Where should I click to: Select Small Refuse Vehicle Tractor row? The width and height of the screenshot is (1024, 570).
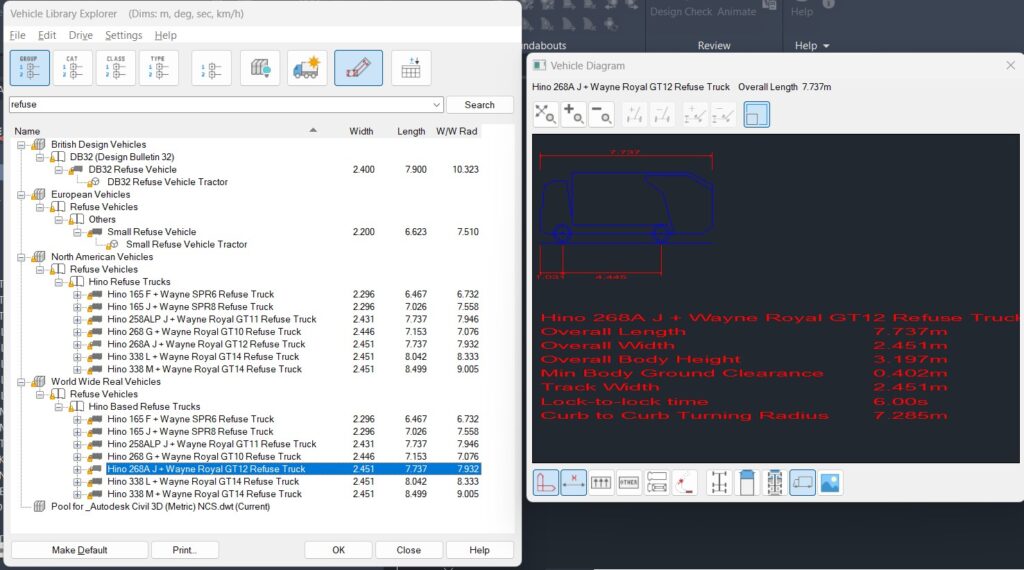point(186,244)
